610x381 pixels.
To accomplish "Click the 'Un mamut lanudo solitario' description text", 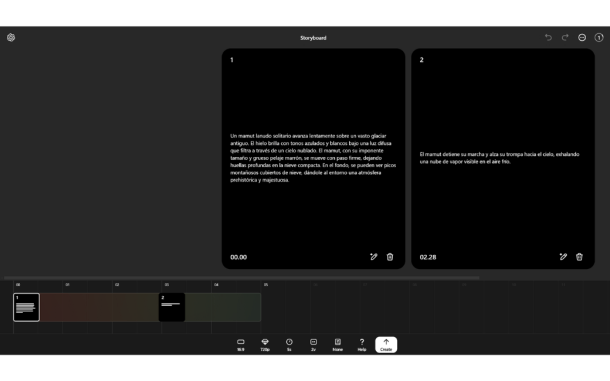I will (313, 158).
